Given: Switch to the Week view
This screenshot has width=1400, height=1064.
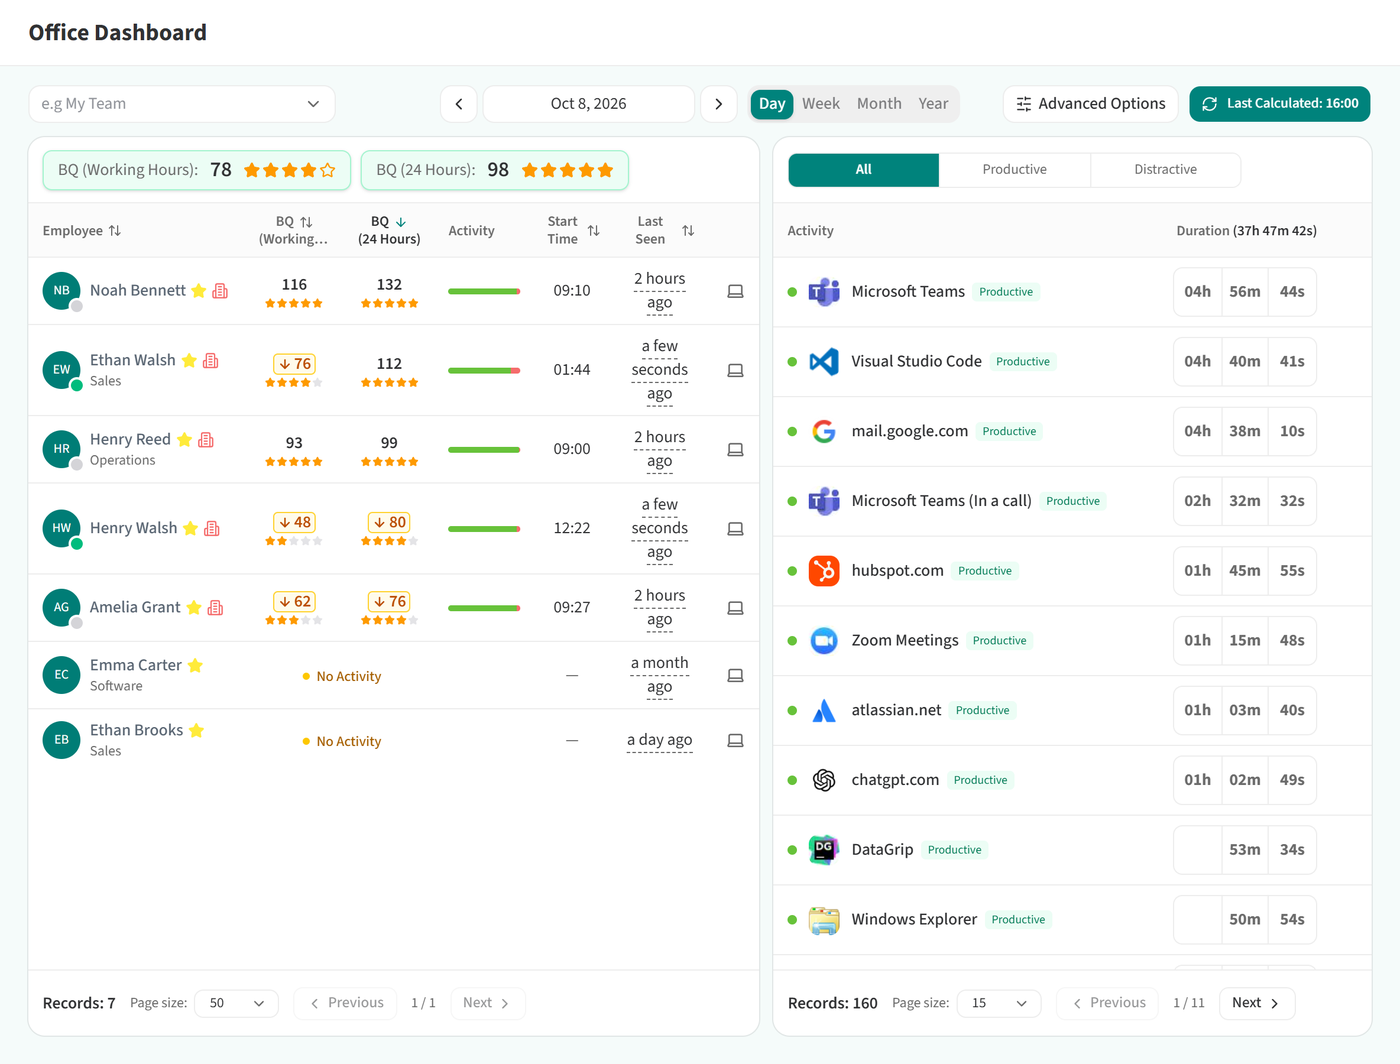Looking at the screenshot, I should [x=821, y=104].
